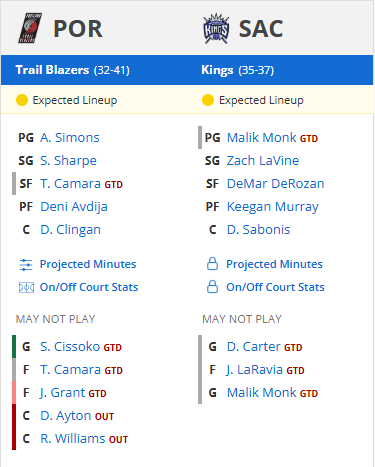Click J. LaRavia in May Not Play list
The image size is (375, 467).
click(x=255, y=370)
